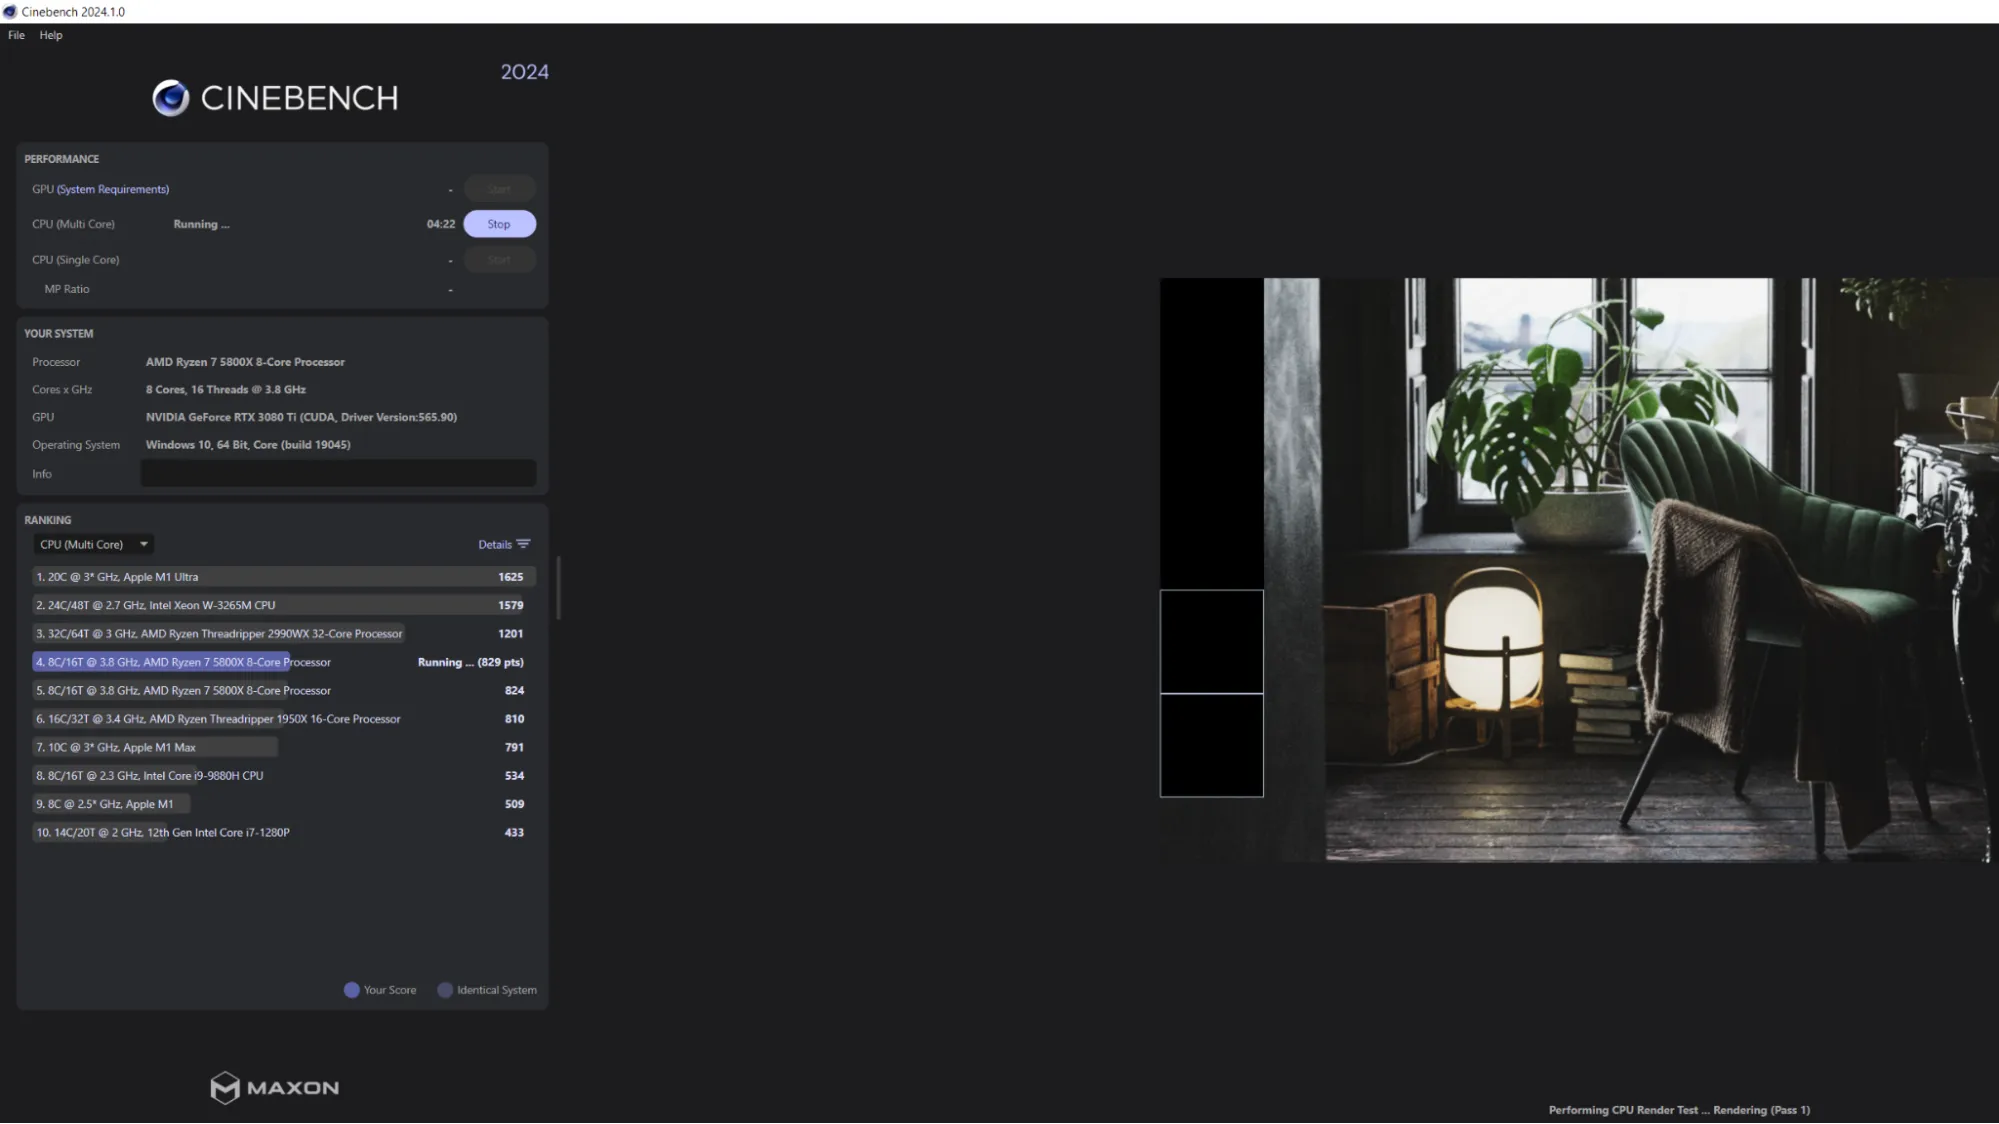Click the Details link in Ranking

(x=495, y=545)
